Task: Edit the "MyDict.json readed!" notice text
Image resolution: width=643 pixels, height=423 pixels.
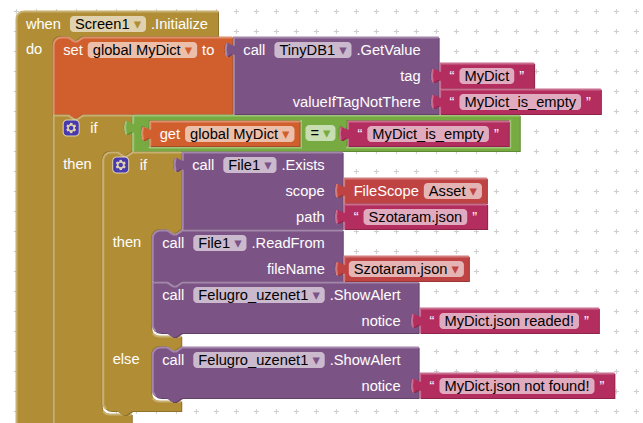Action: [x=509, y=321]
